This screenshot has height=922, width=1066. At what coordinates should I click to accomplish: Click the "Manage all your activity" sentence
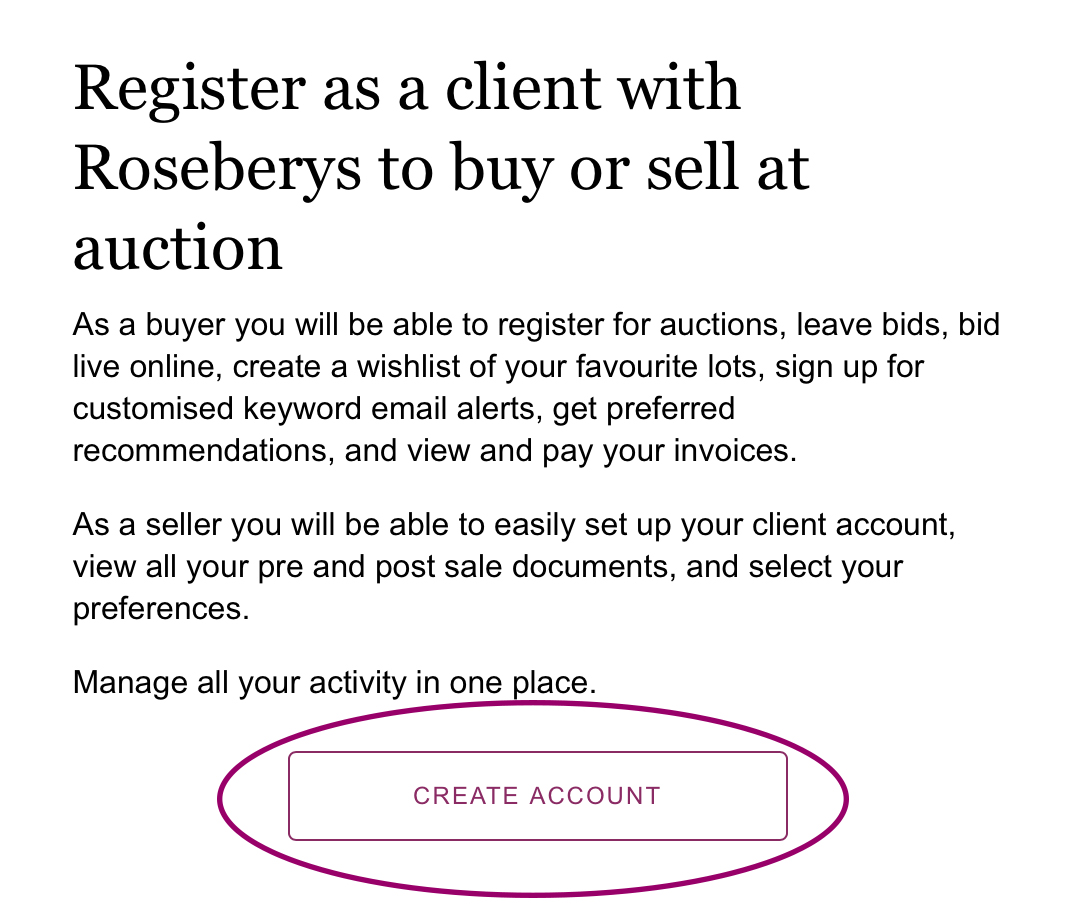[334, 683]
